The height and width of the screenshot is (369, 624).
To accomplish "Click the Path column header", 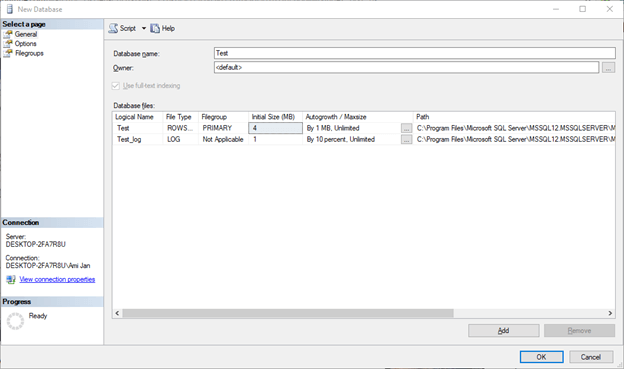I will pos(514,117).
